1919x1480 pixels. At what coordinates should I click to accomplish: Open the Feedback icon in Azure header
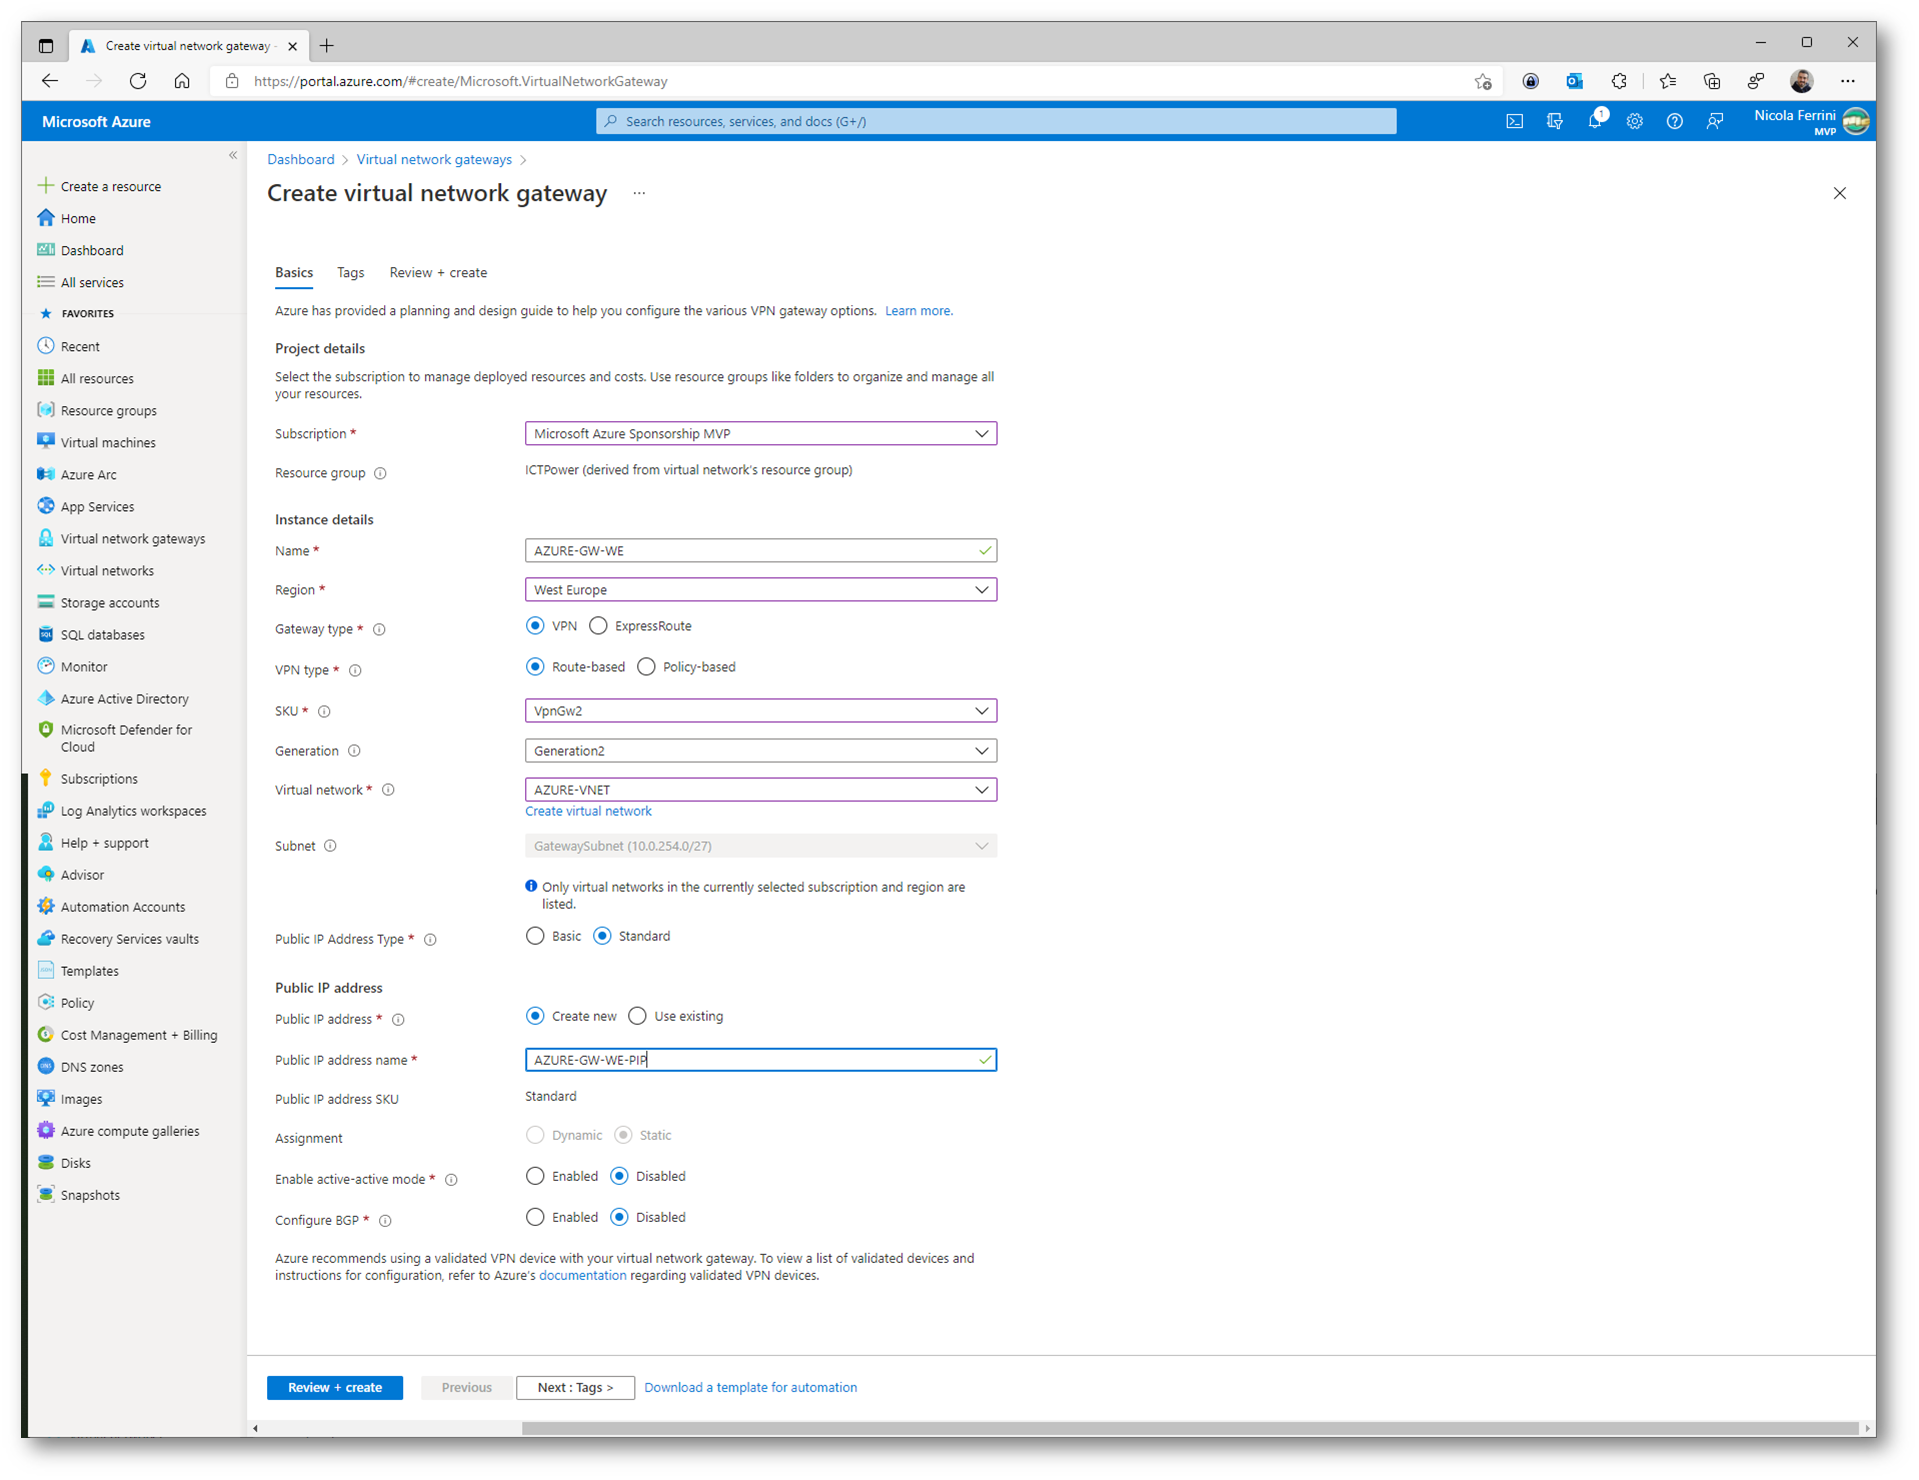click(1715, 121)
